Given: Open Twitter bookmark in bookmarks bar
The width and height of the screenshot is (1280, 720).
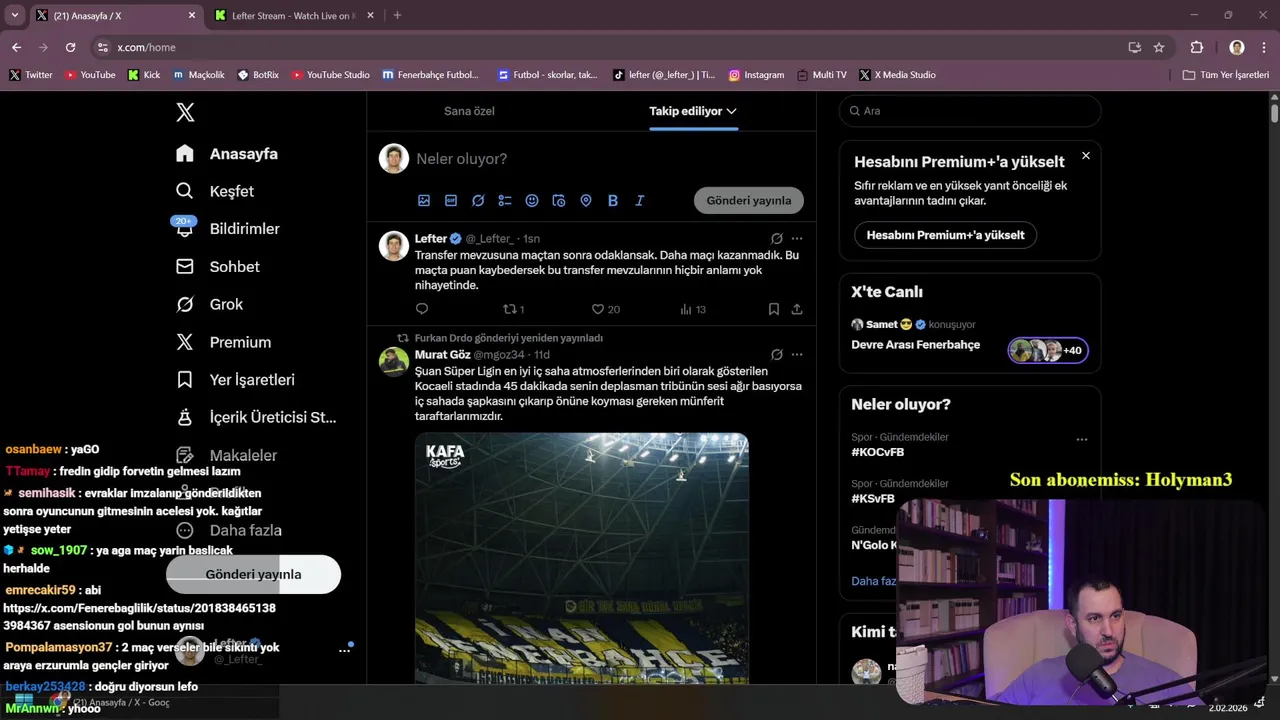Looking at the screenshot, I should [x=30, y=75].
